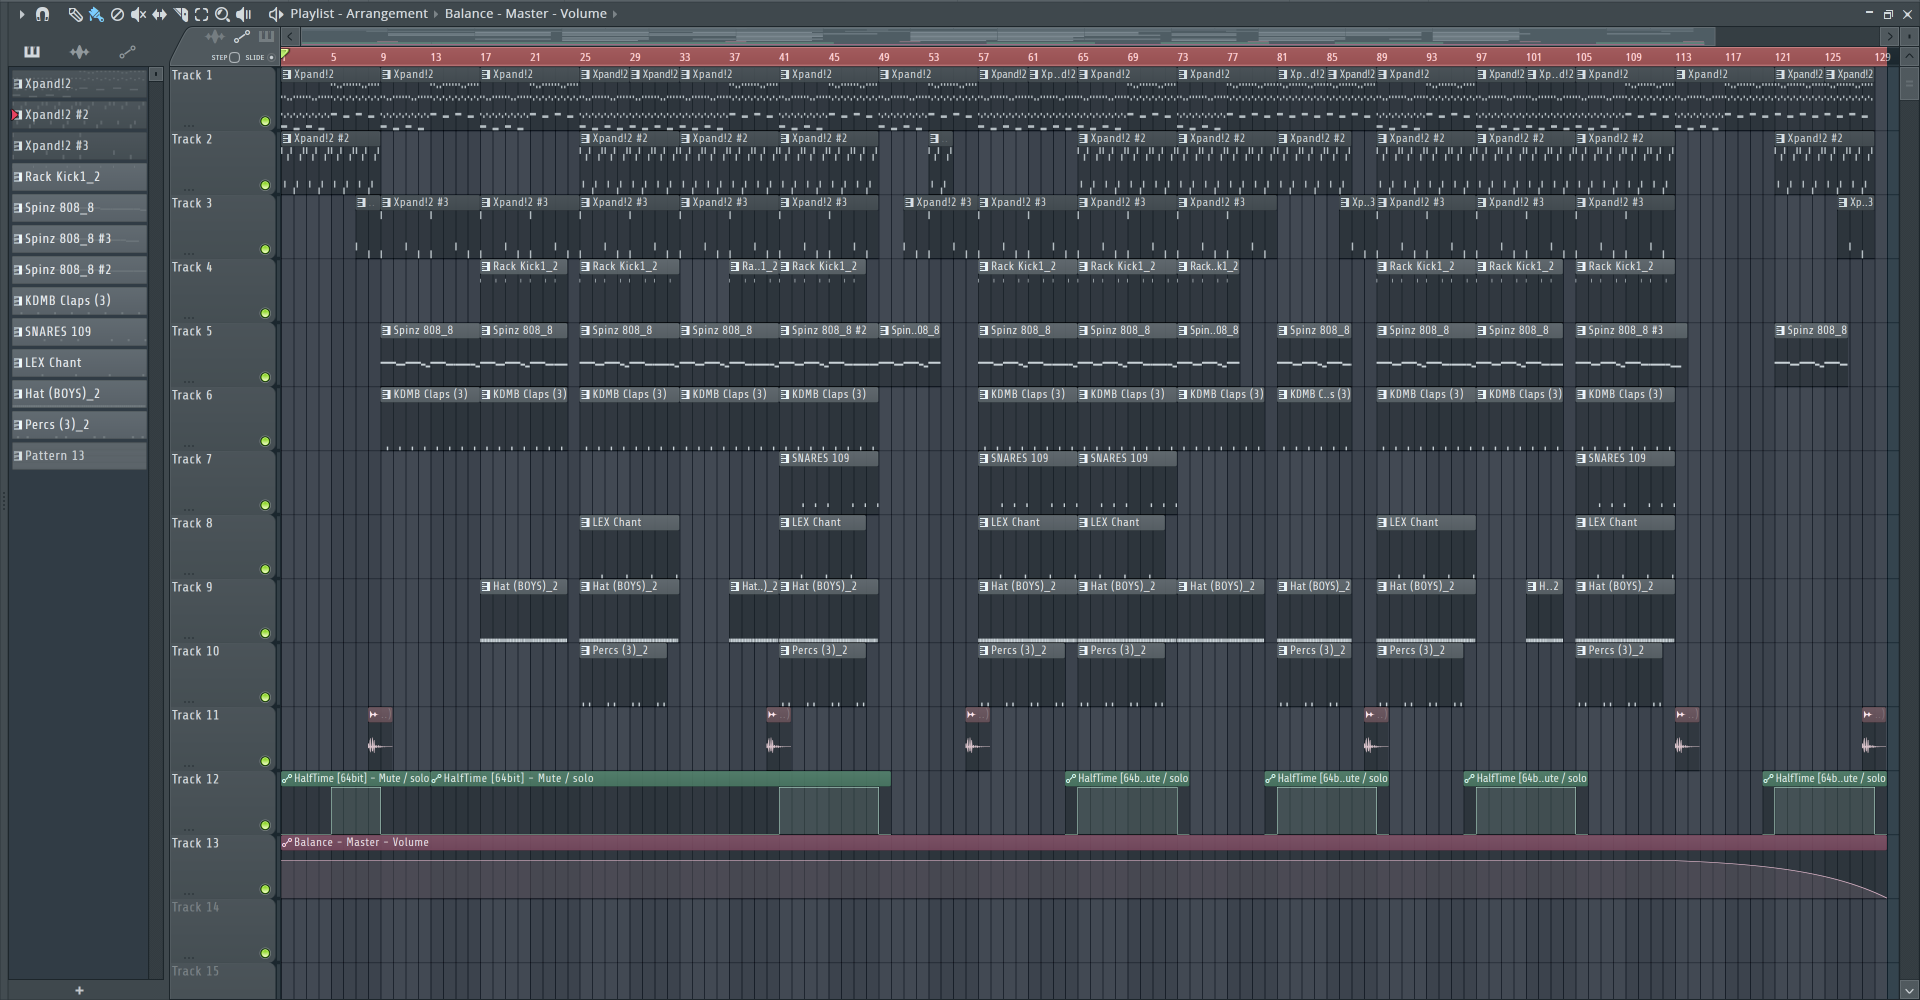Mute Track 9 with its green light
The height and width of the screenshot is (1000, 1920).
[x=265, y=633]
